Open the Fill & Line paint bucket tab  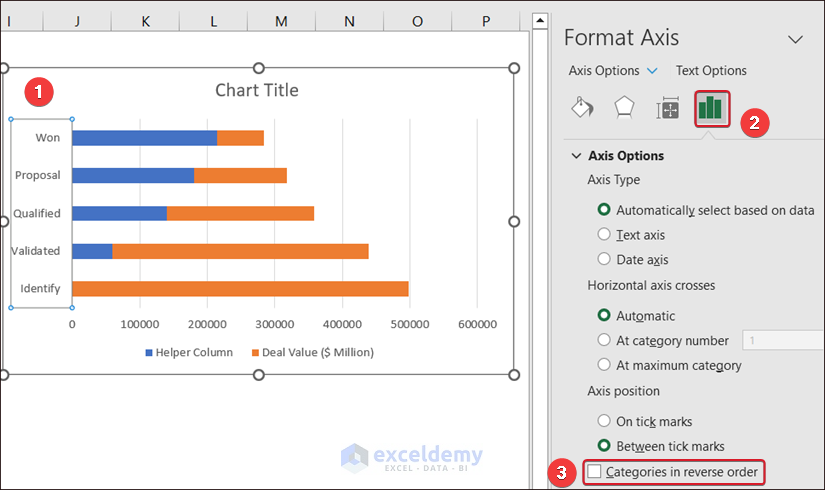coord(582,108)
